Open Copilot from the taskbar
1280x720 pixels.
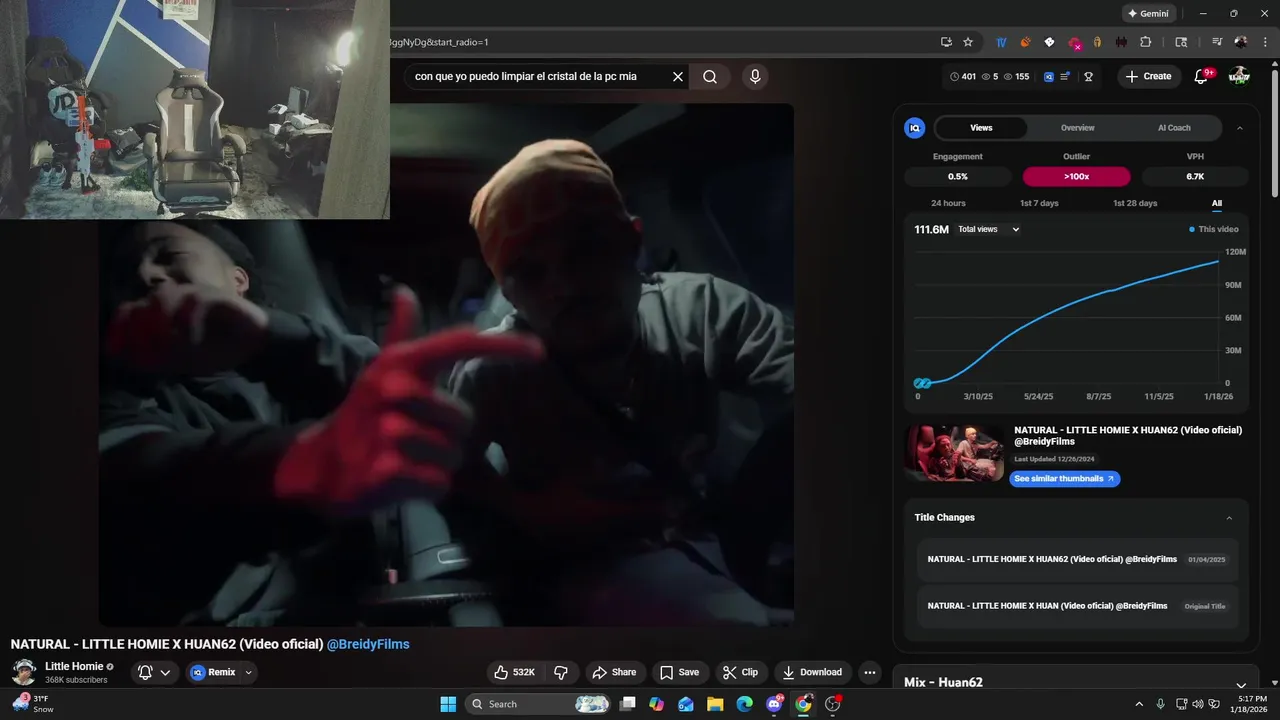pos(656,704)
